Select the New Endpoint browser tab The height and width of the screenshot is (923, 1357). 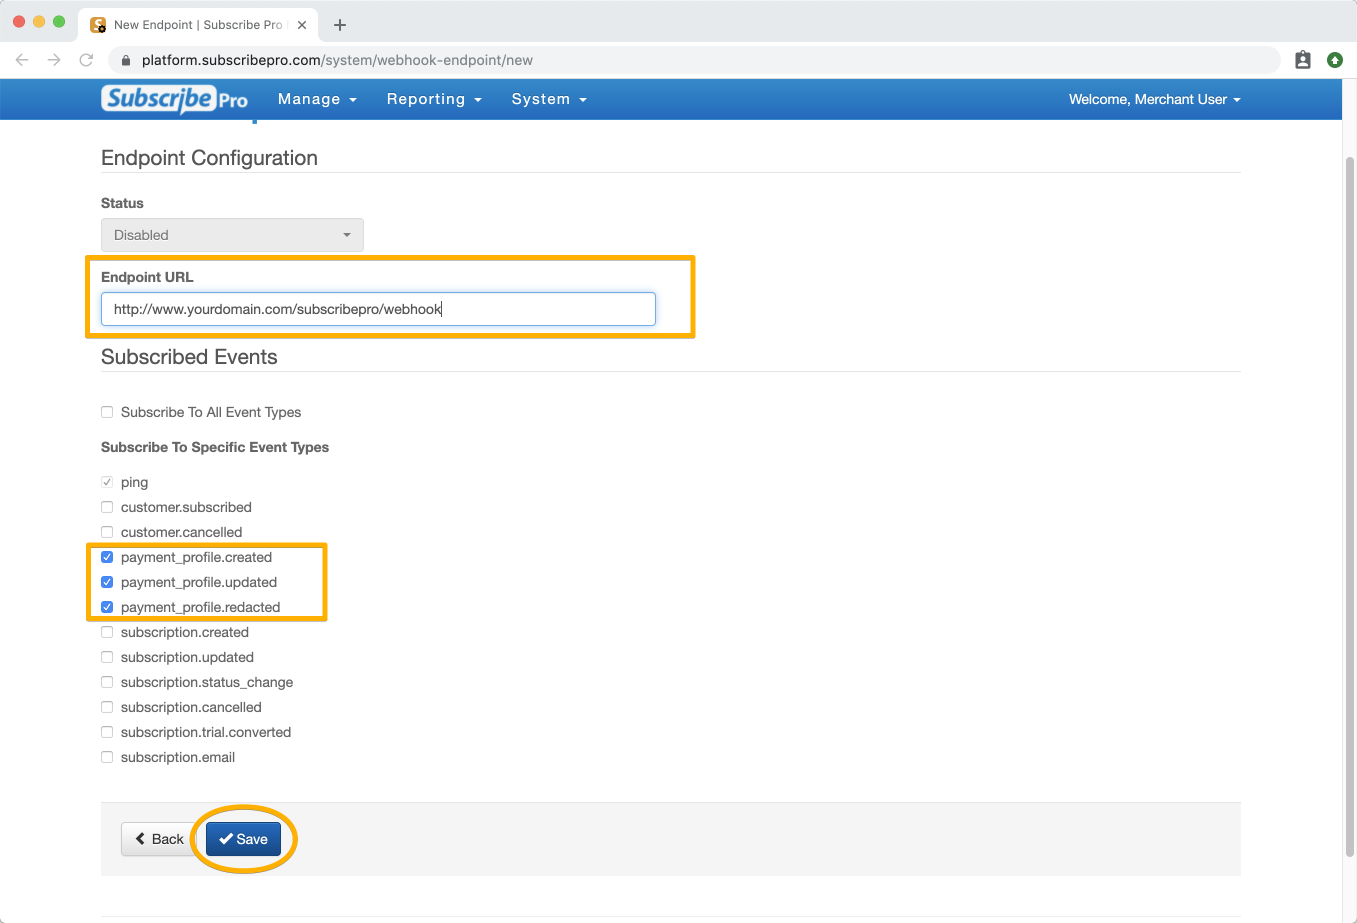tap(198, 25)
